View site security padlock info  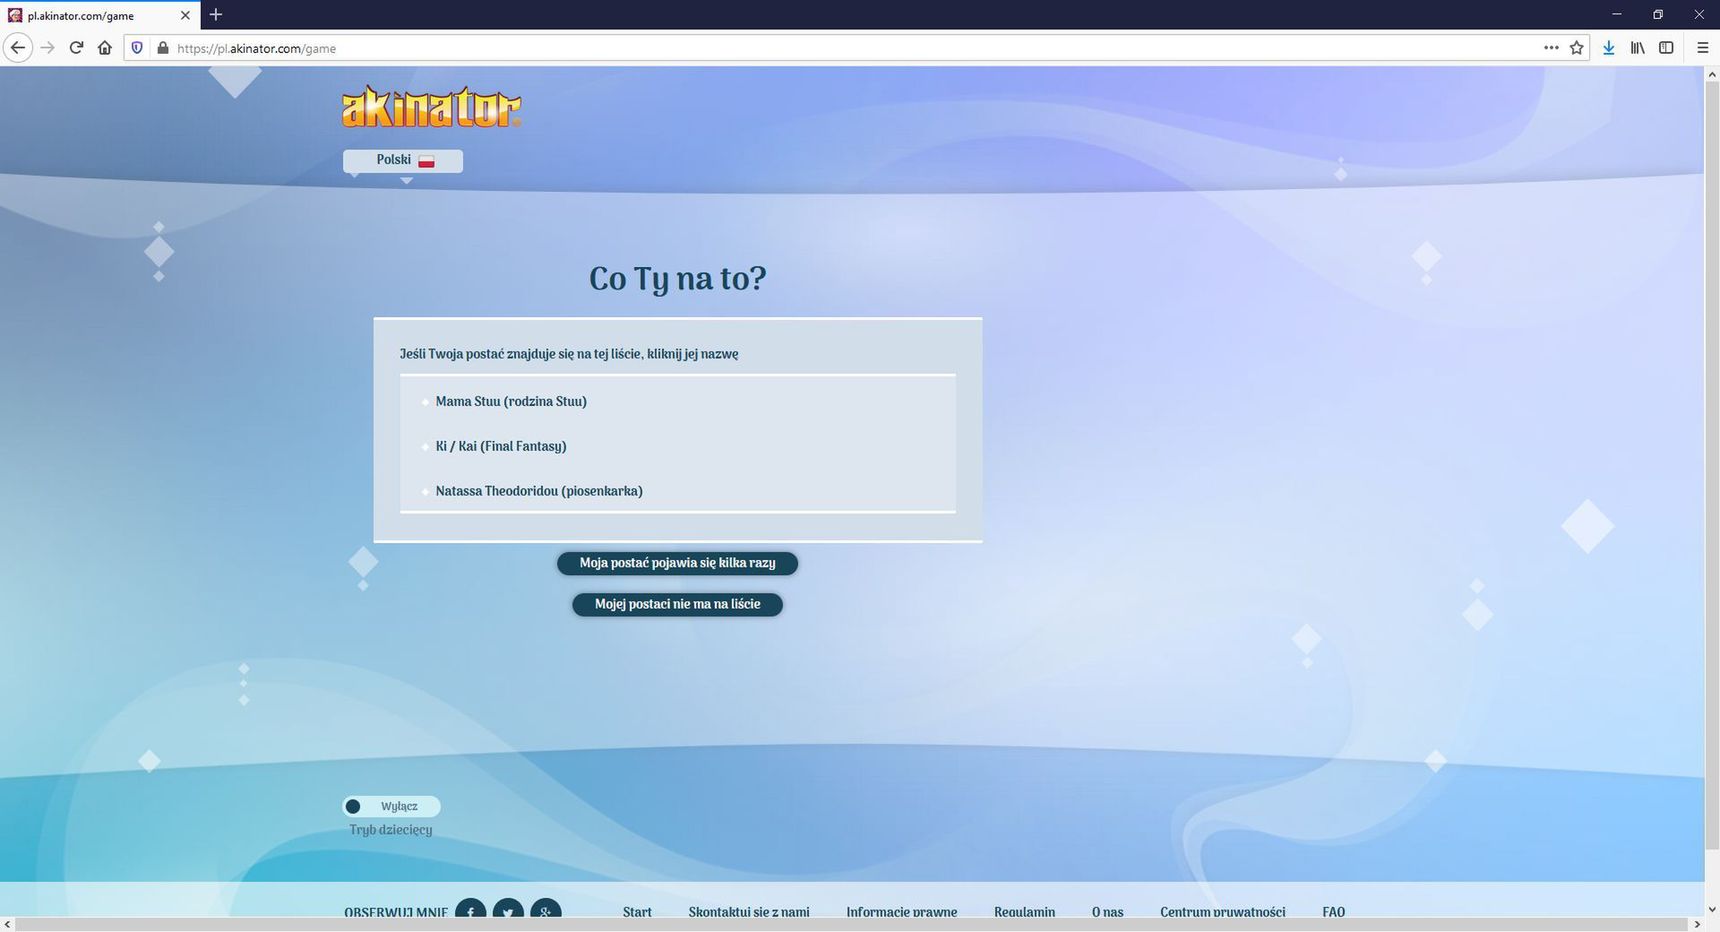163,48
